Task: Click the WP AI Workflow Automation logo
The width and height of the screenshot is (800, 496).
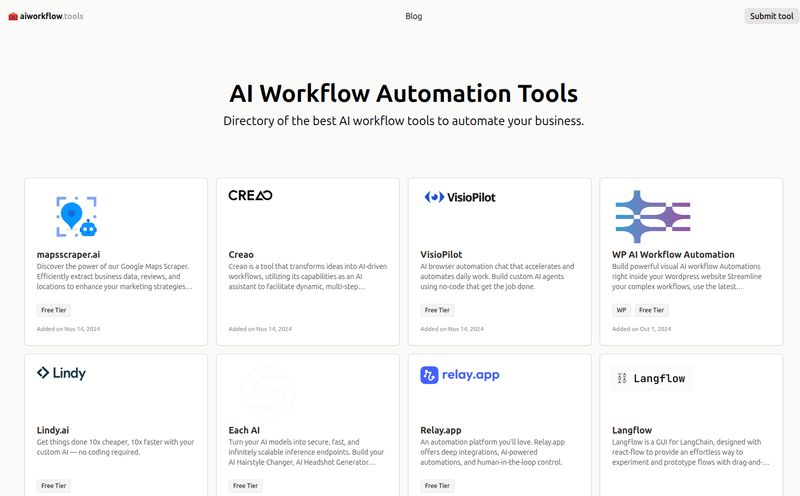Action: [653, 216]
